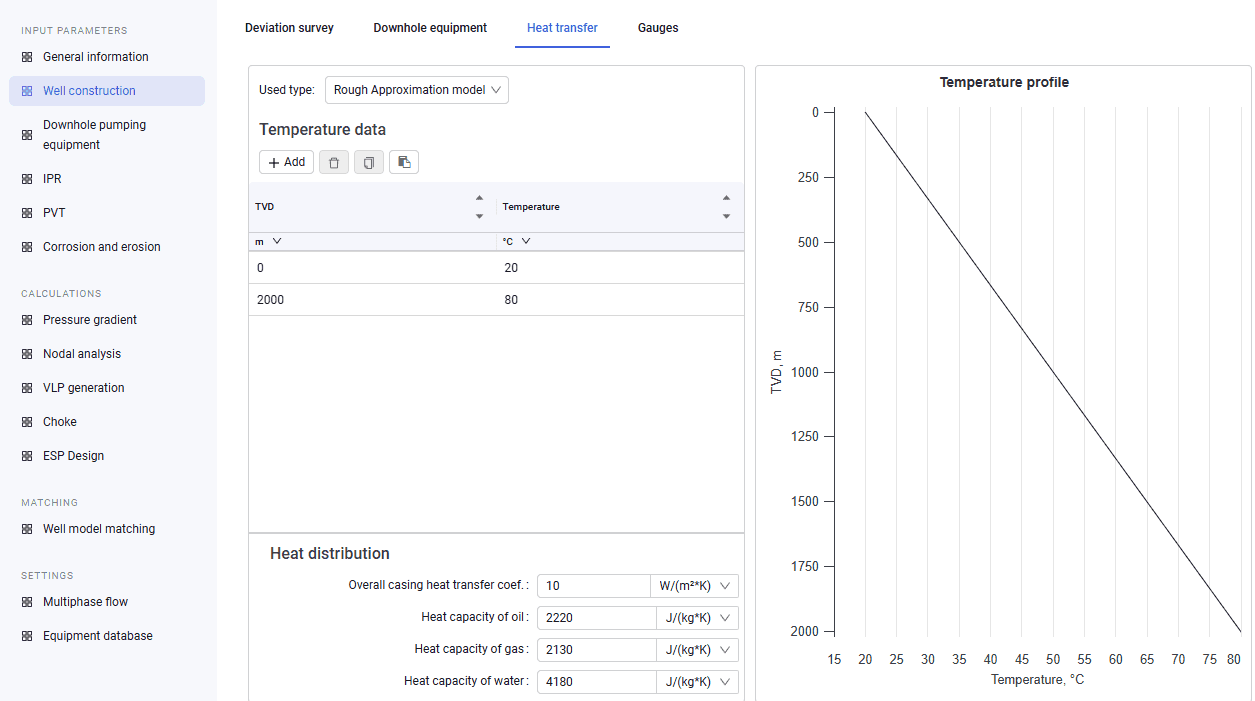Click the copy rows icon in Temperature data

369,162
